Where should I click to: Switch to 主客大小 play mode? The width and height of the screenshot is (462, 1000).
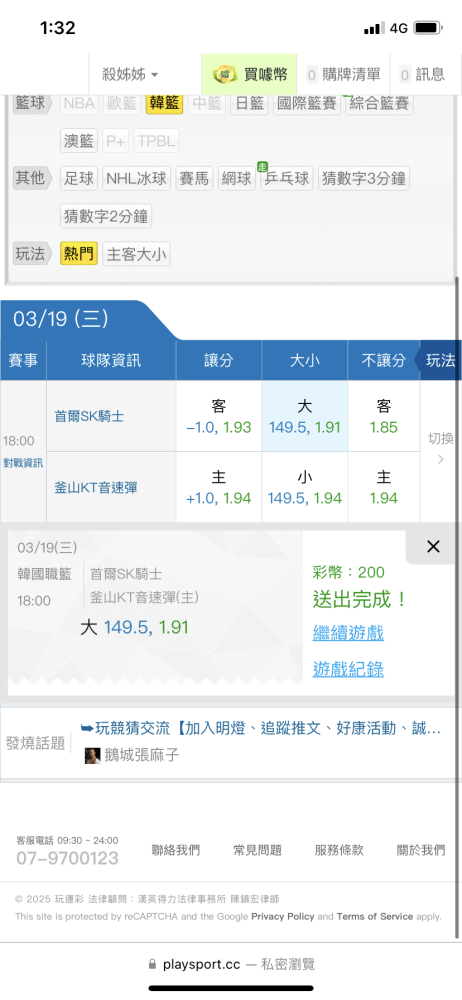[136, 254]
